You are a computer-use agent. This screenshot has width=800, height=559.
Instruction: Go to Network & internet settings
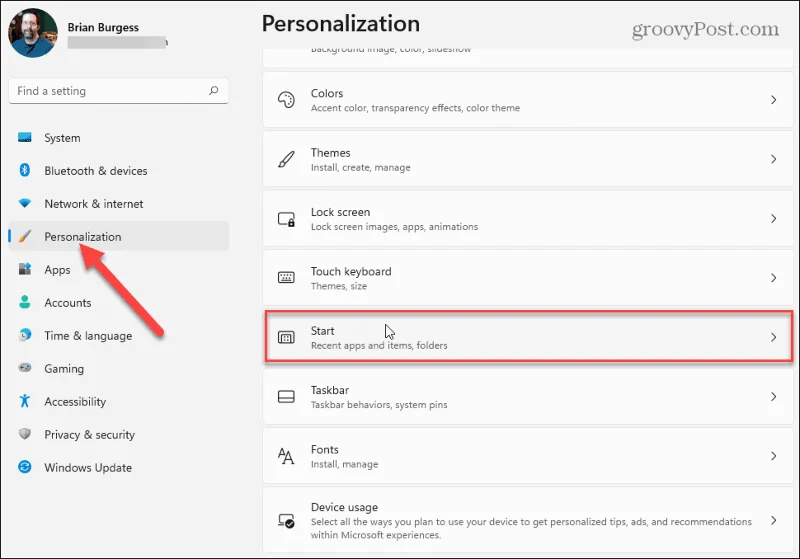118,204
